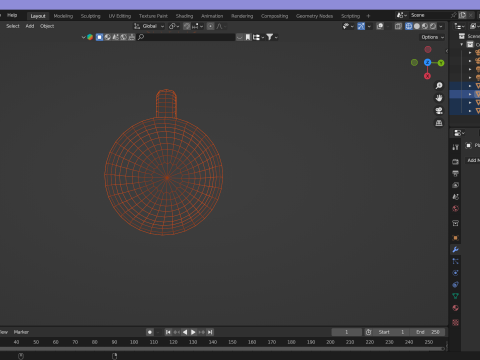
Task: Enable wireframe viewport shading
Action: point(409,26)
